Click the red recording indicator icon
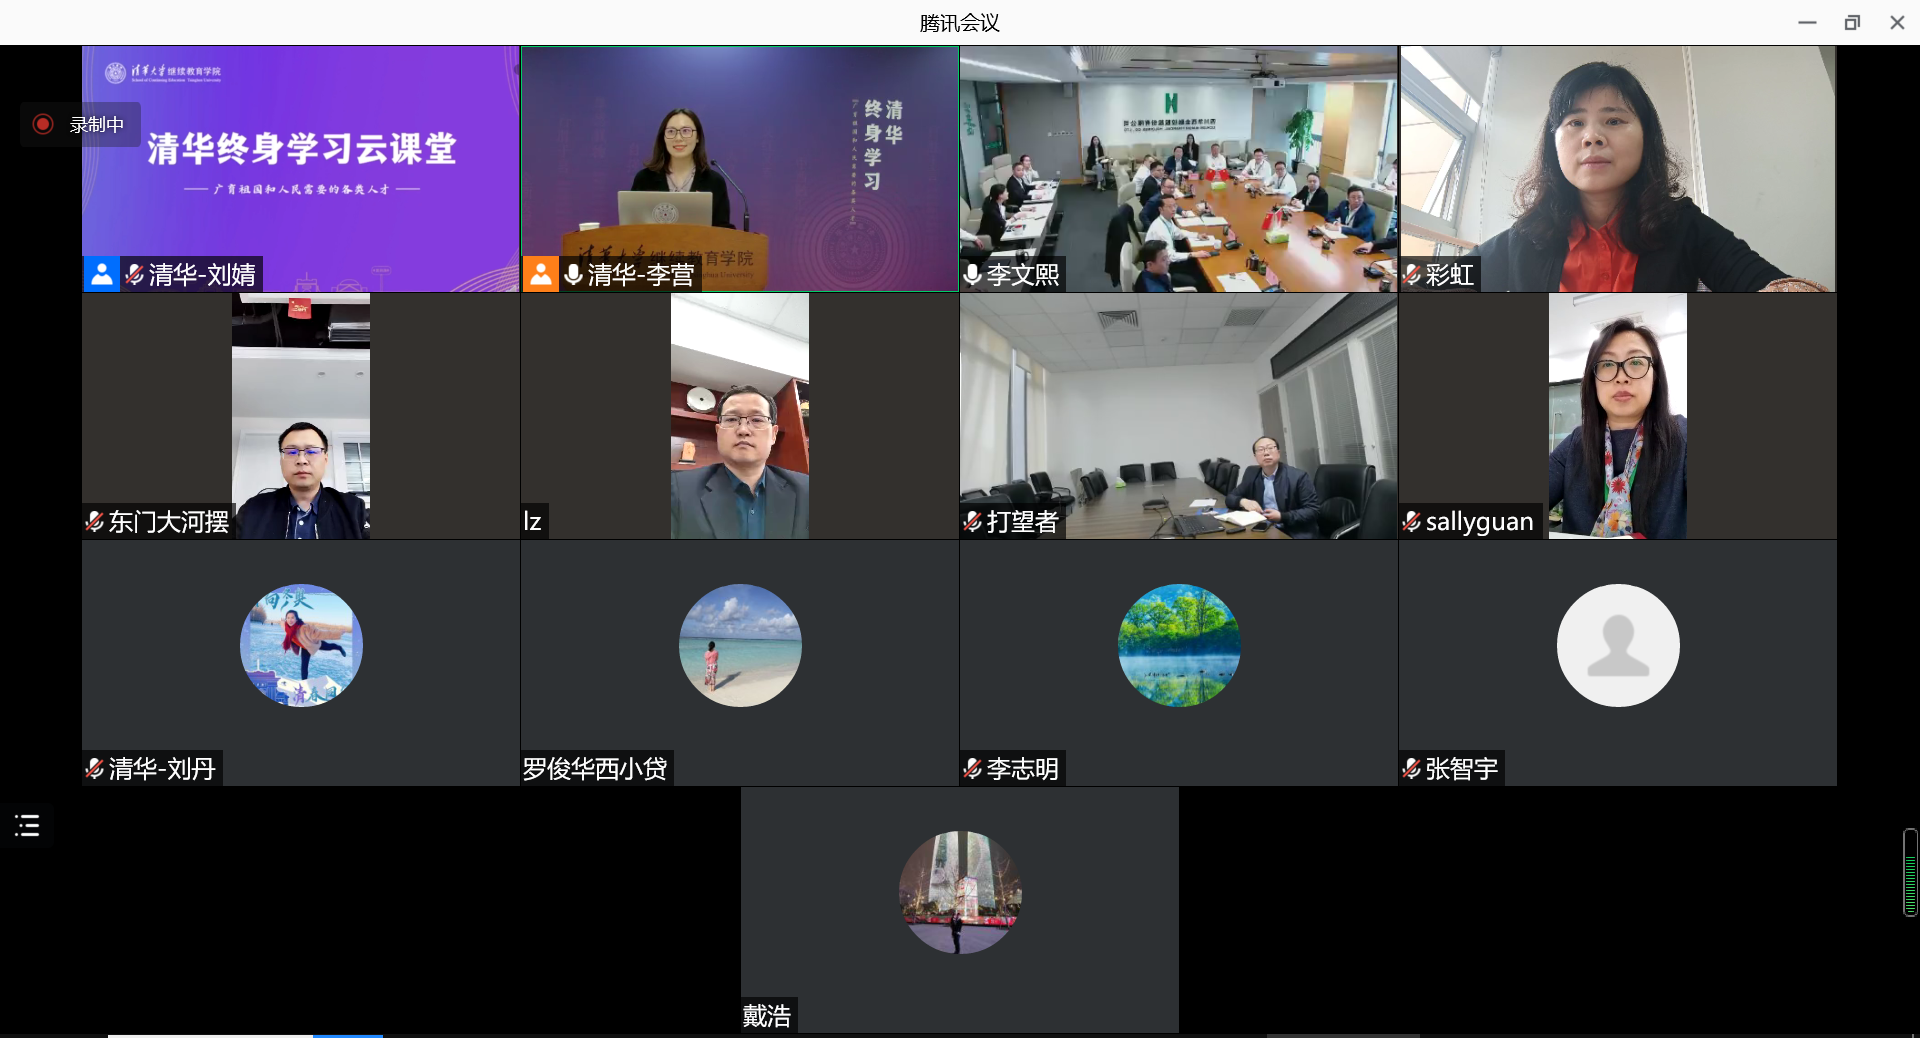 pyautogui.click(x=43, y=124)
